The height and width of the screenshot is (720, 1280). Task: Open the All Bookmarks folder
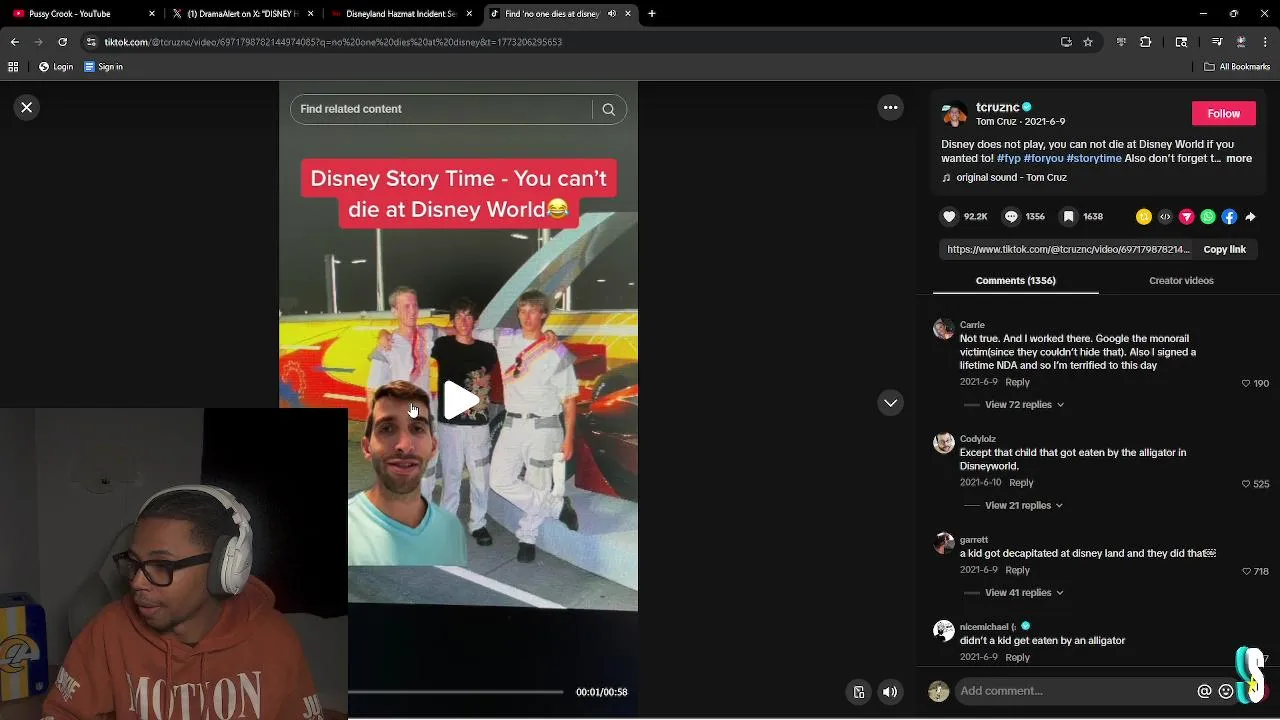pyautogui.click(x=1237, y=67)
